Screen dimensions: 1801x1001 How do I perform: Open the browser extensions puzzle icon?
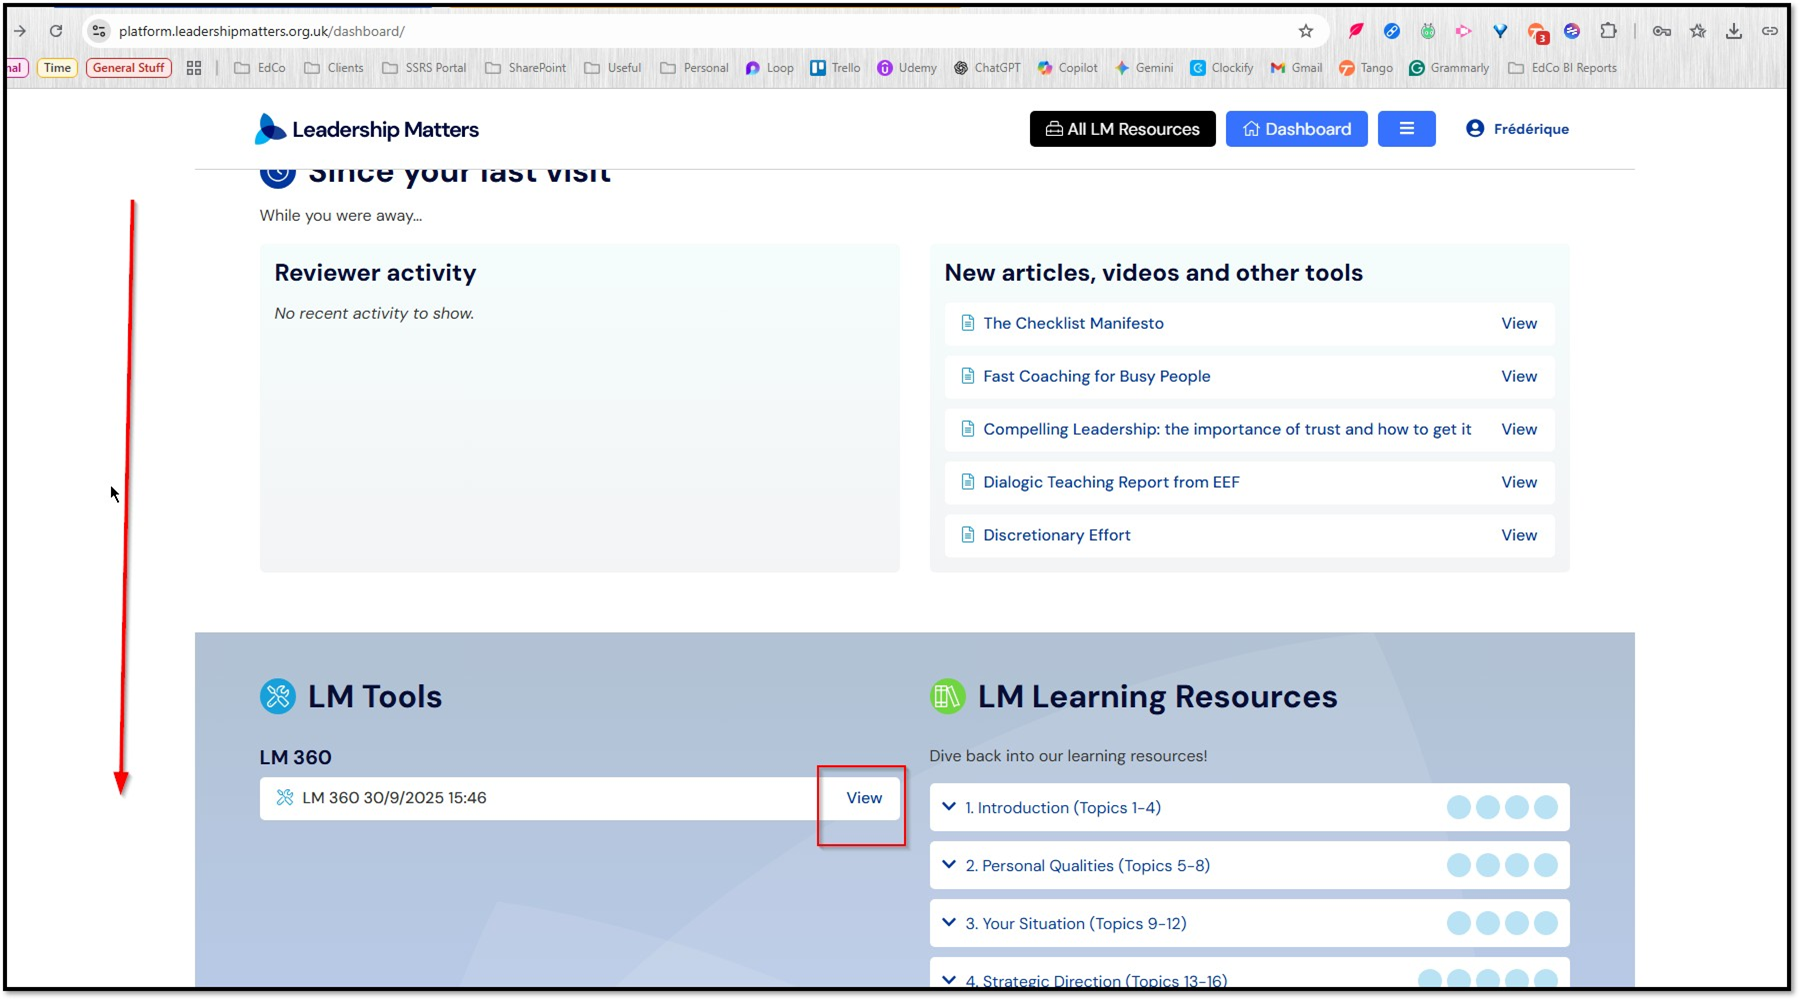[x=1608, y=31]
